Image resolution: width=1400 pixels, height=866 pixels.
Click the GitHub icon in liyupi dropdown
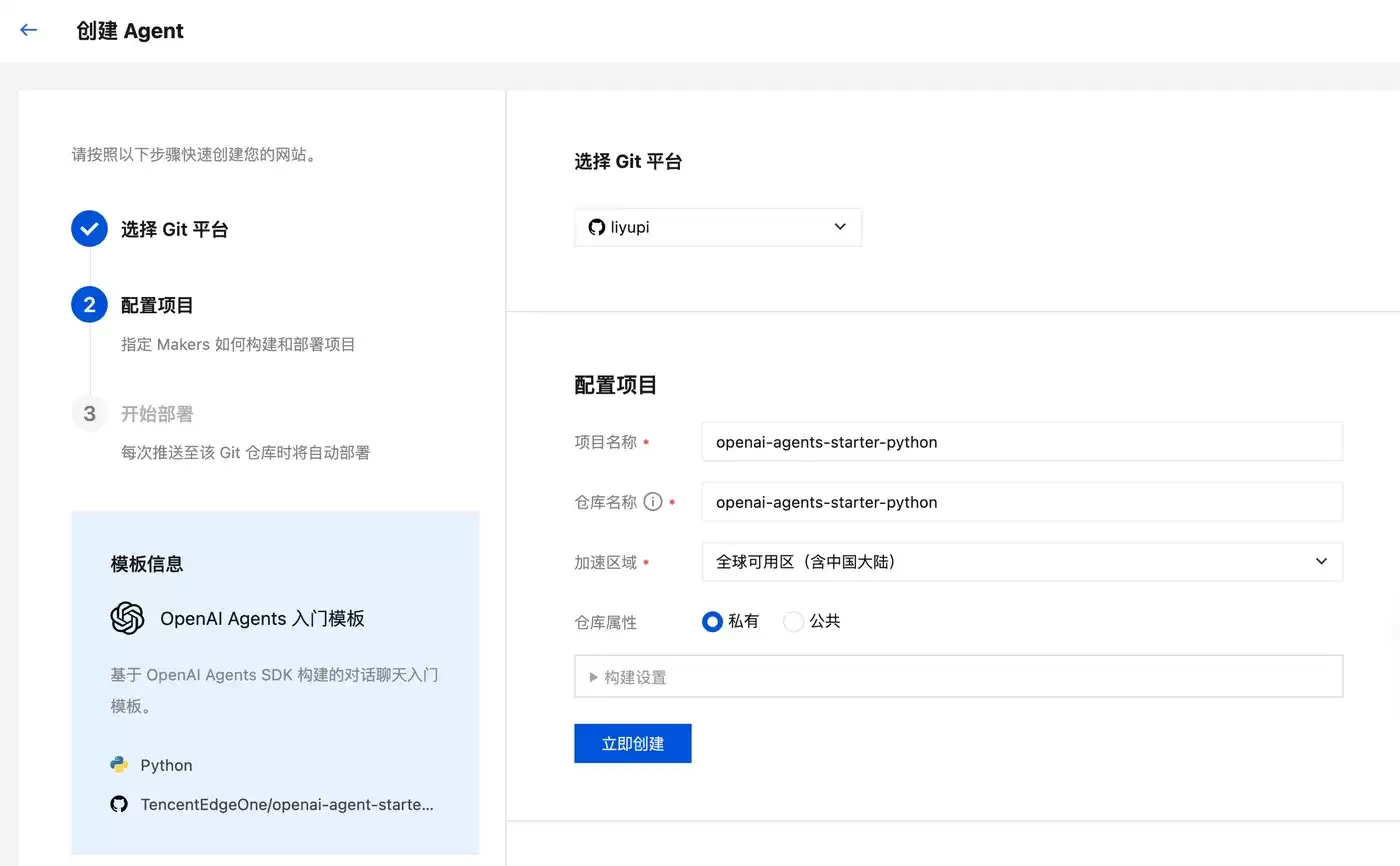coord(597,227)
